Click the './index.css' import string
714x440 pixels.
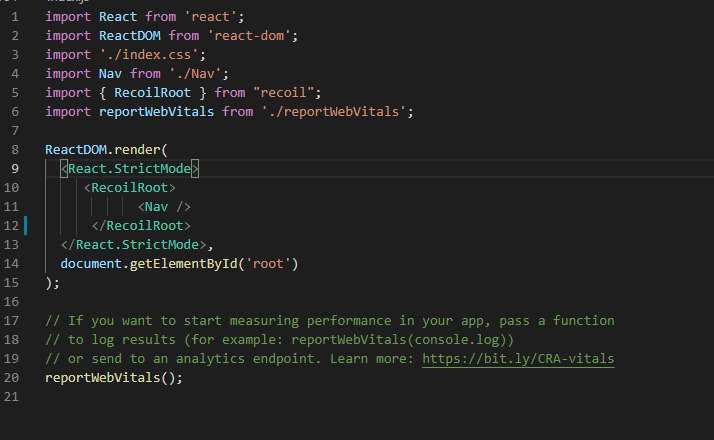click(149, 55)
